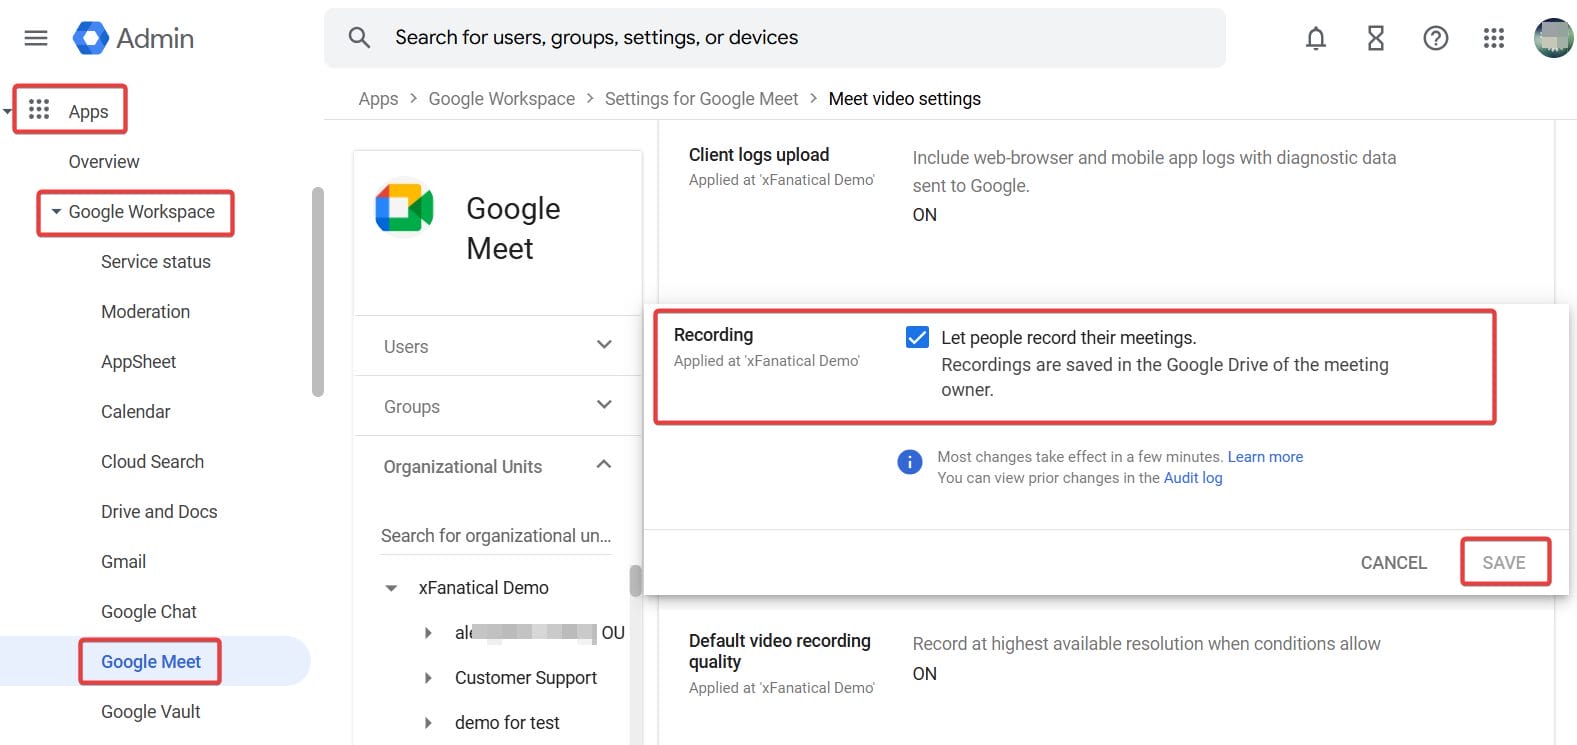Open the account profile avatar
The height and width of the screenshot is (745, 1577).
(1554, 38)
